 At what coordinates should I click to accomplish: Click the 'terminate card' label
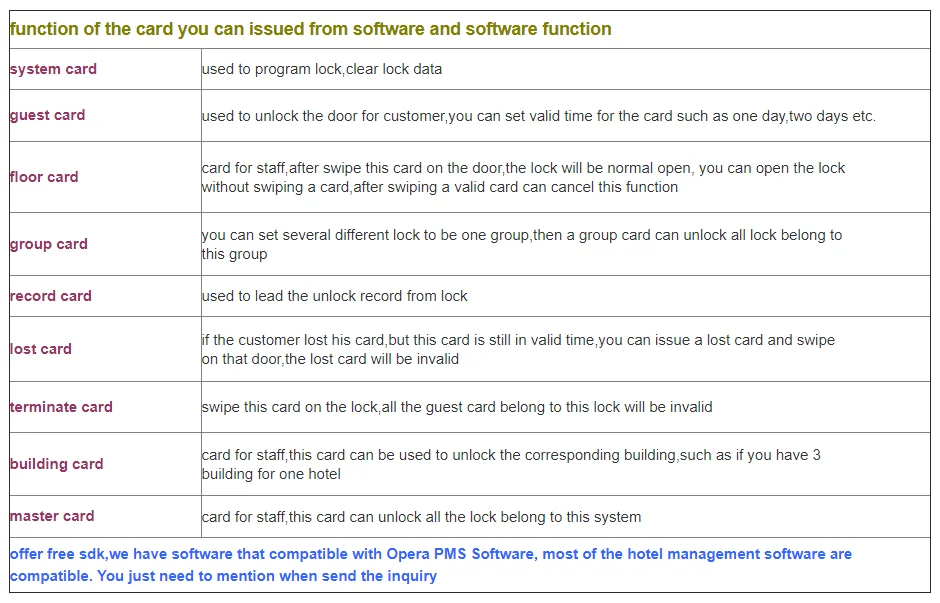click(61, 407)
